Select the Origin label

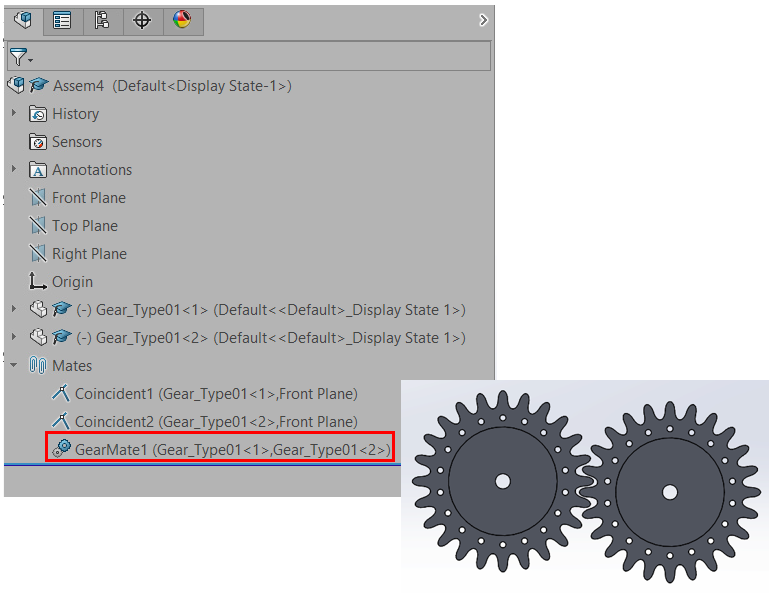72,282
